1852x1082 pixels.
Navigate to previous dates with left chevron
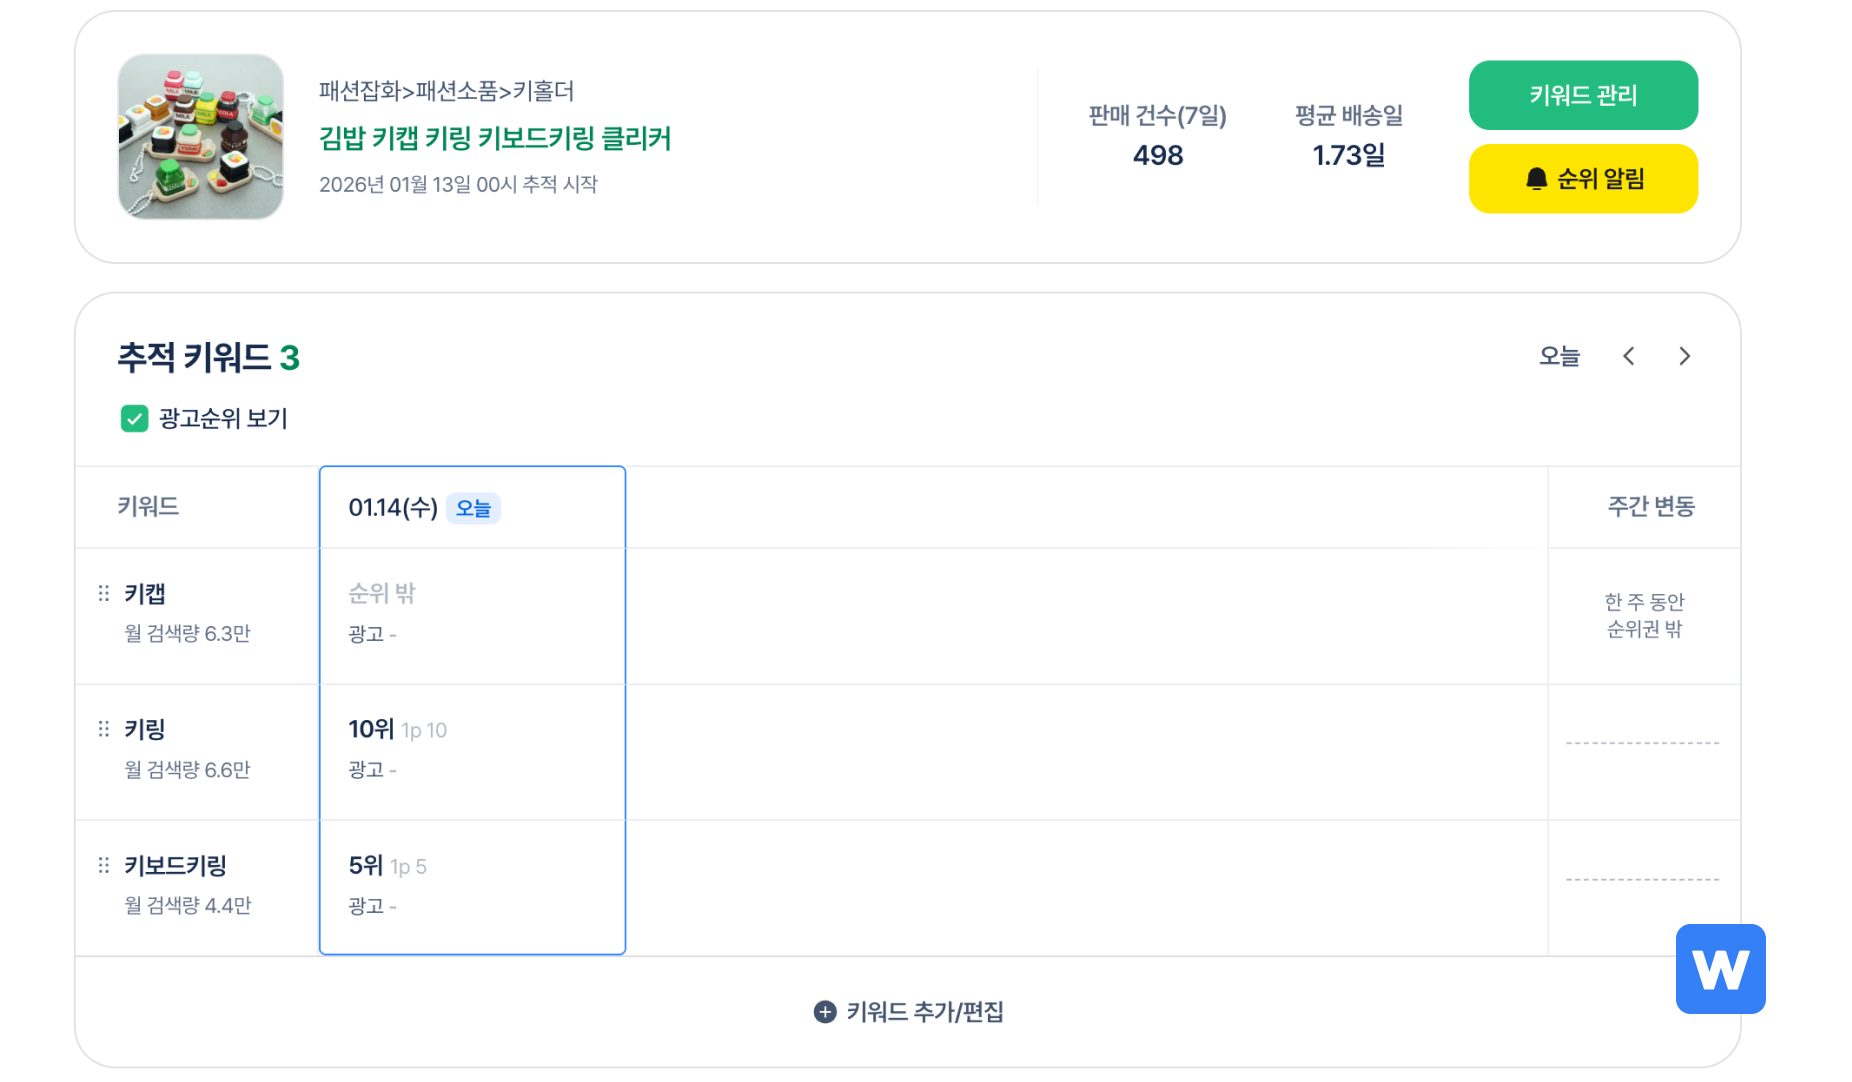[1629, 356]
